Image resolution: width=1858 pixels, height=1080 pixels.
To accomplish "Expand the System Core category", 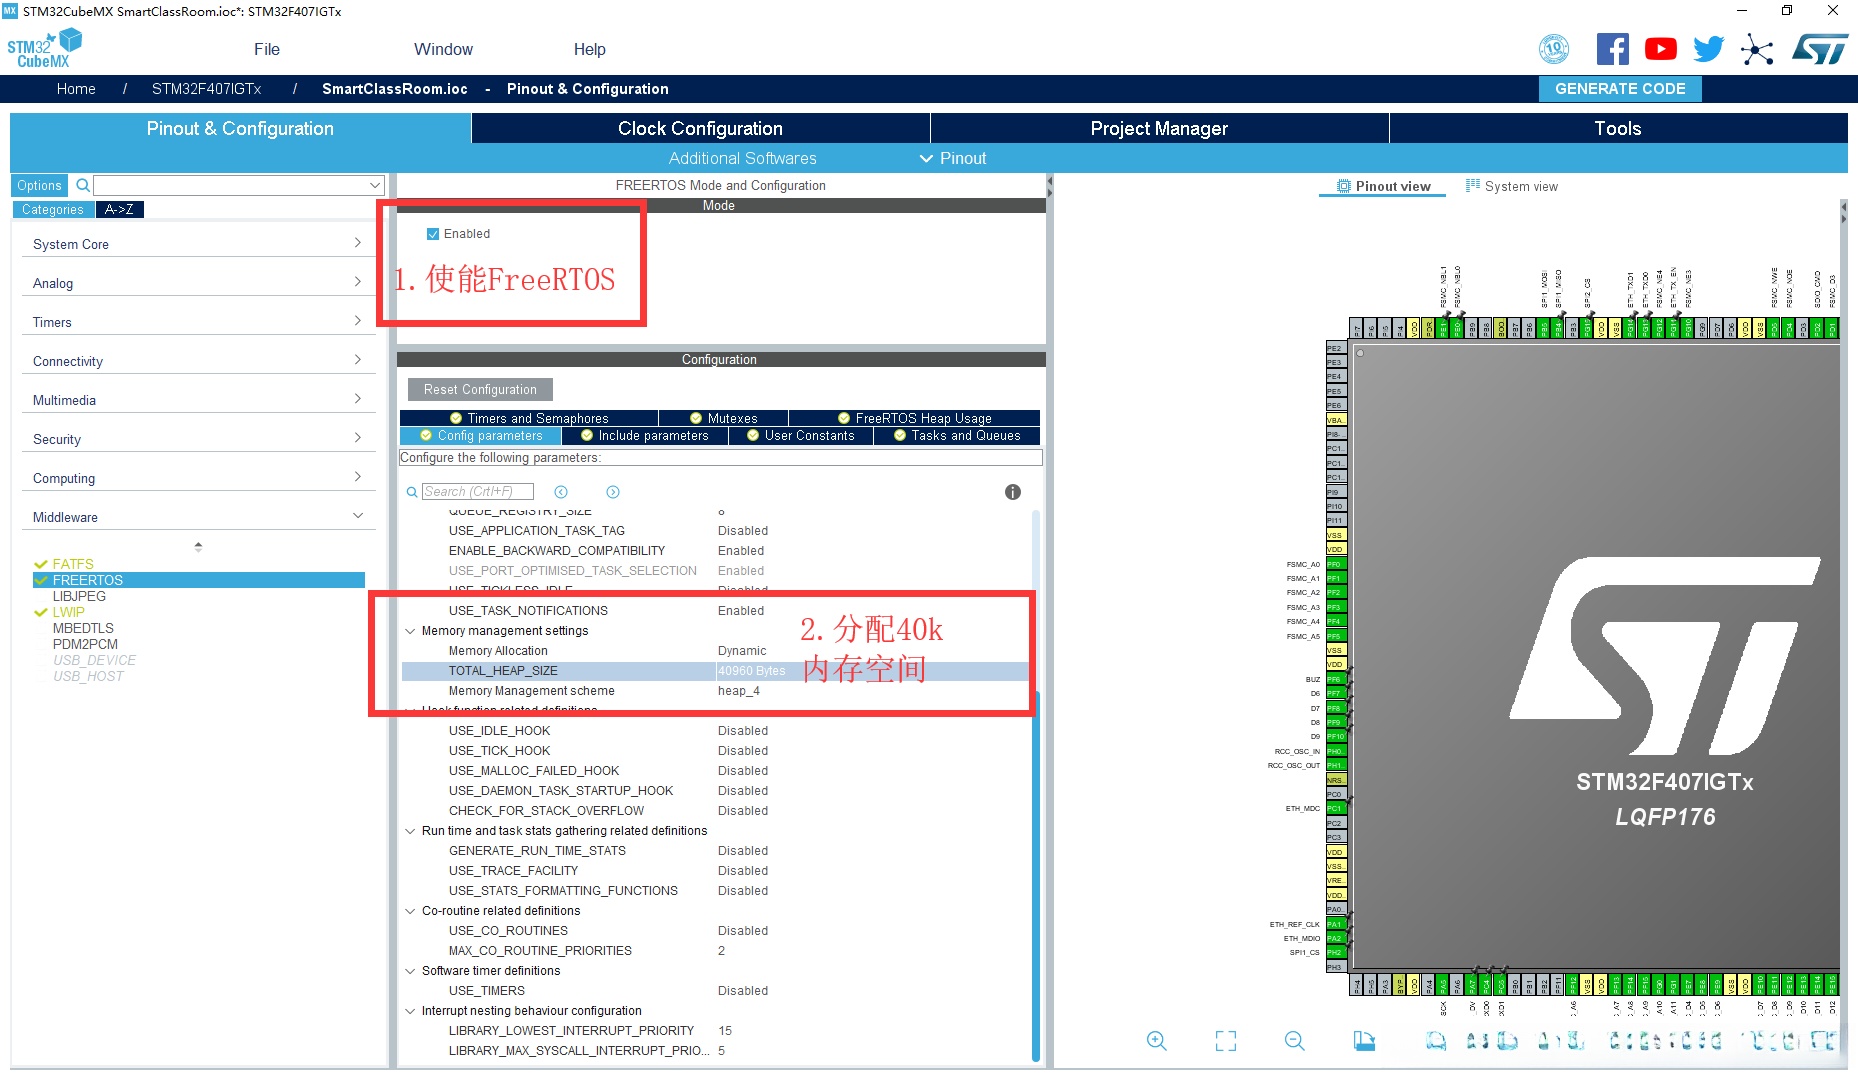I will point(196,244).
